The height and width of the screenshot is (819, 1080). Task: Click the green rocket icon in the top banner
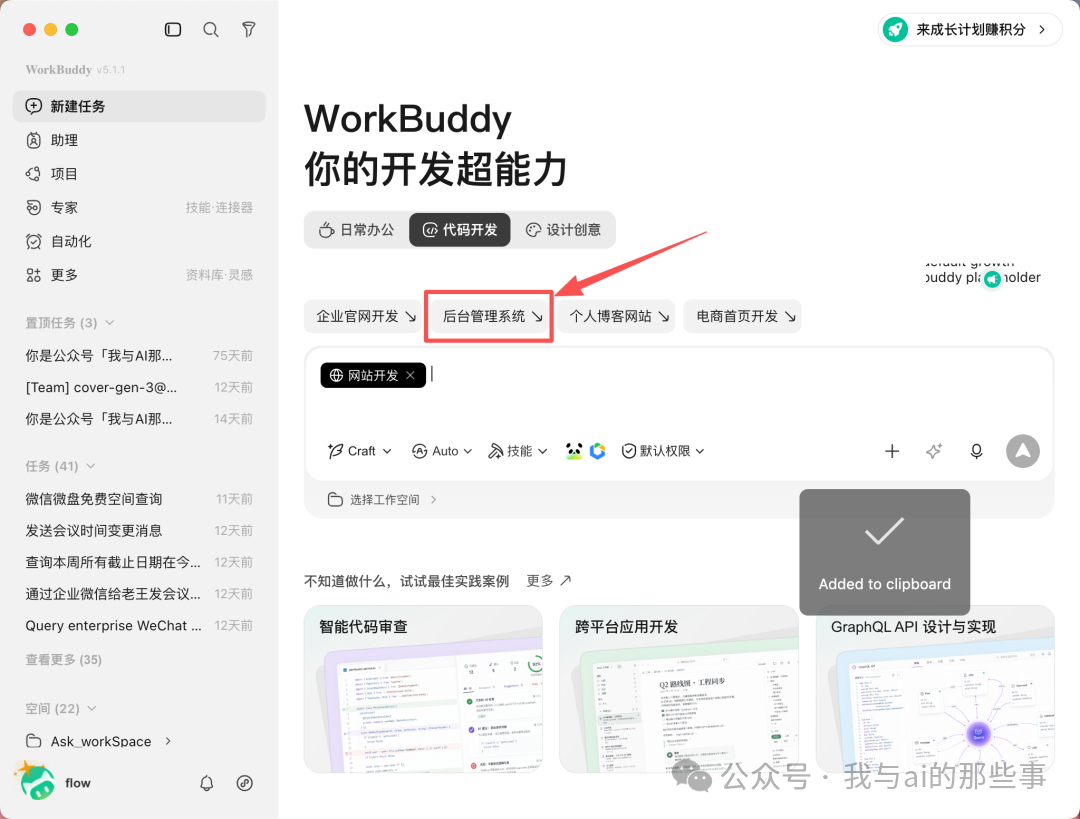click(x=895, y=30)
